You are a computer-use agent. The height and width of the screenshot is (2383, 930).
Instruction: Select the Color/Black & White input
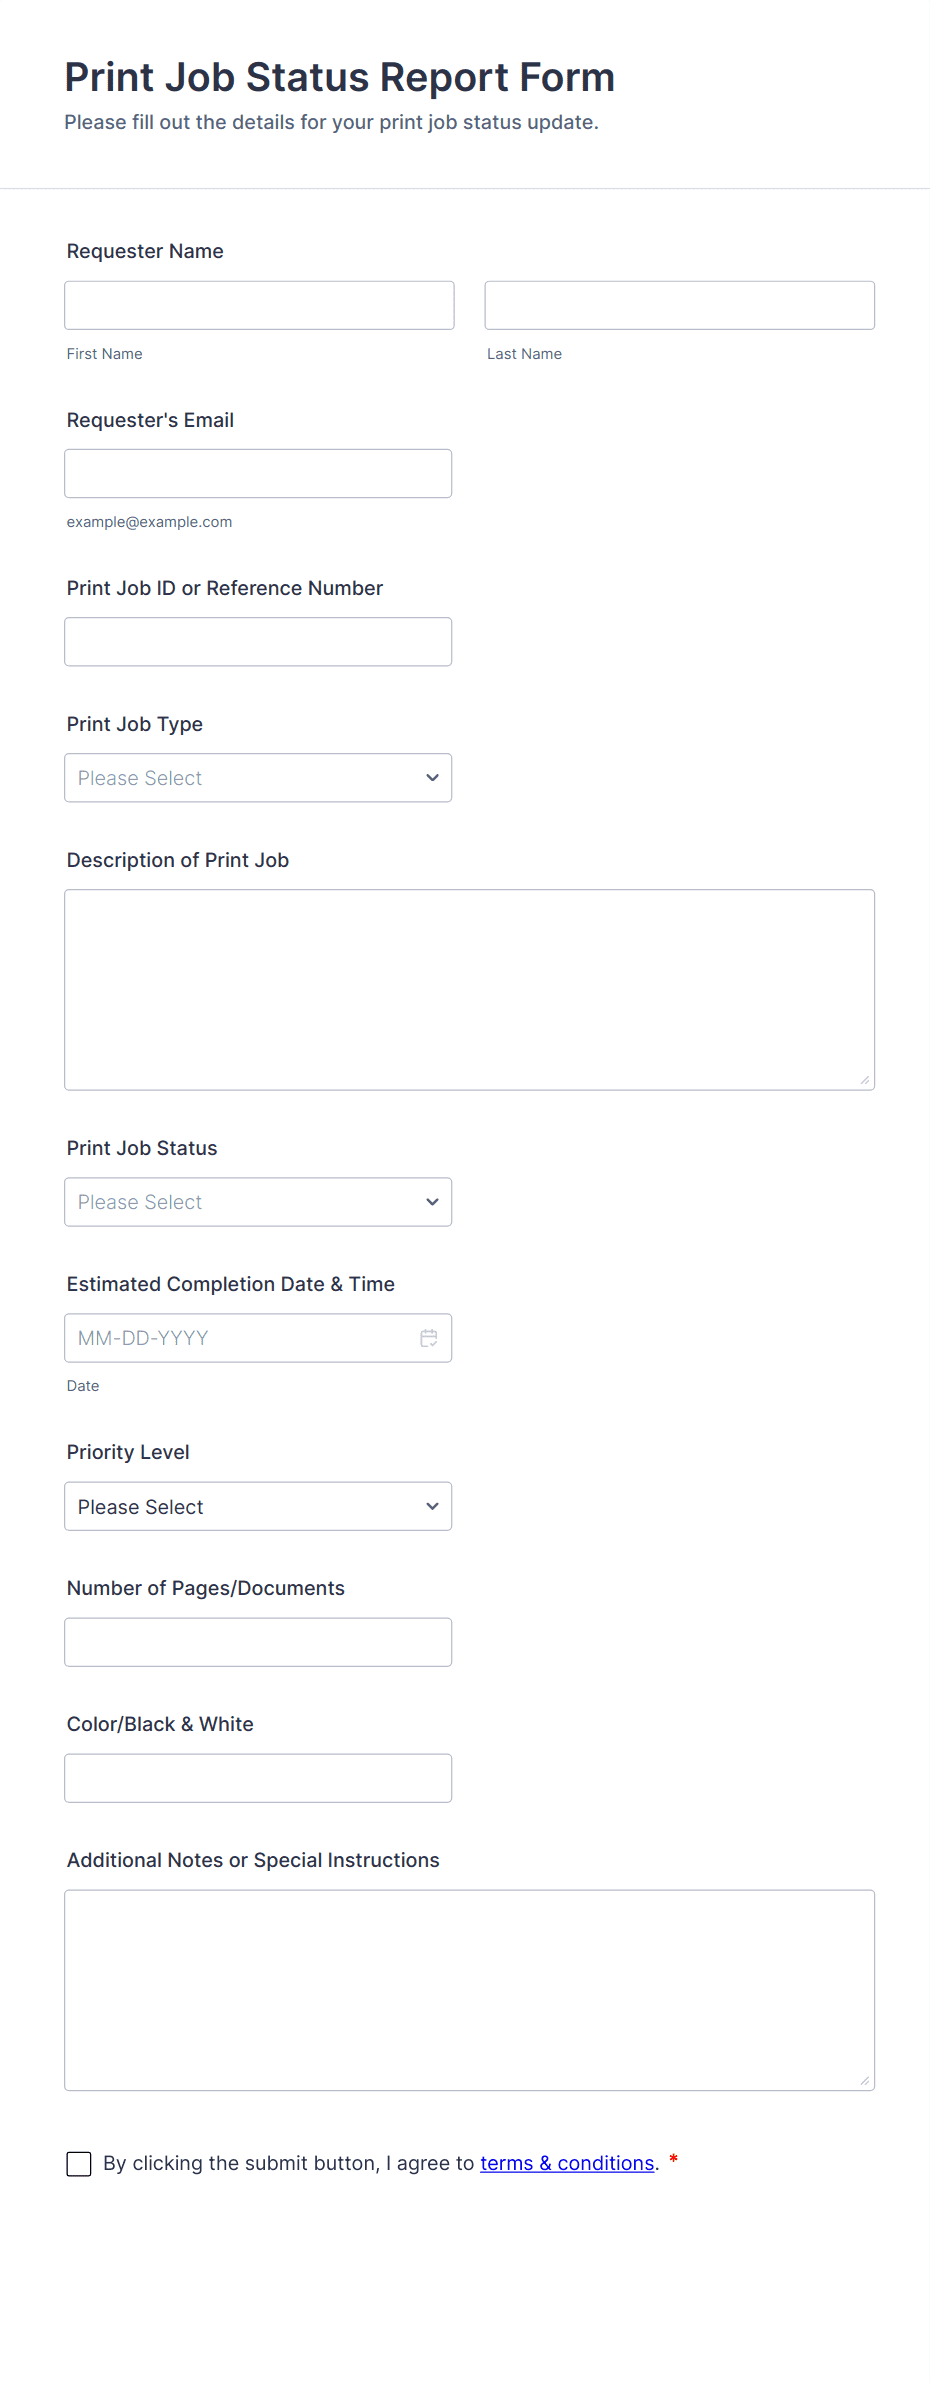(258, 1778)
